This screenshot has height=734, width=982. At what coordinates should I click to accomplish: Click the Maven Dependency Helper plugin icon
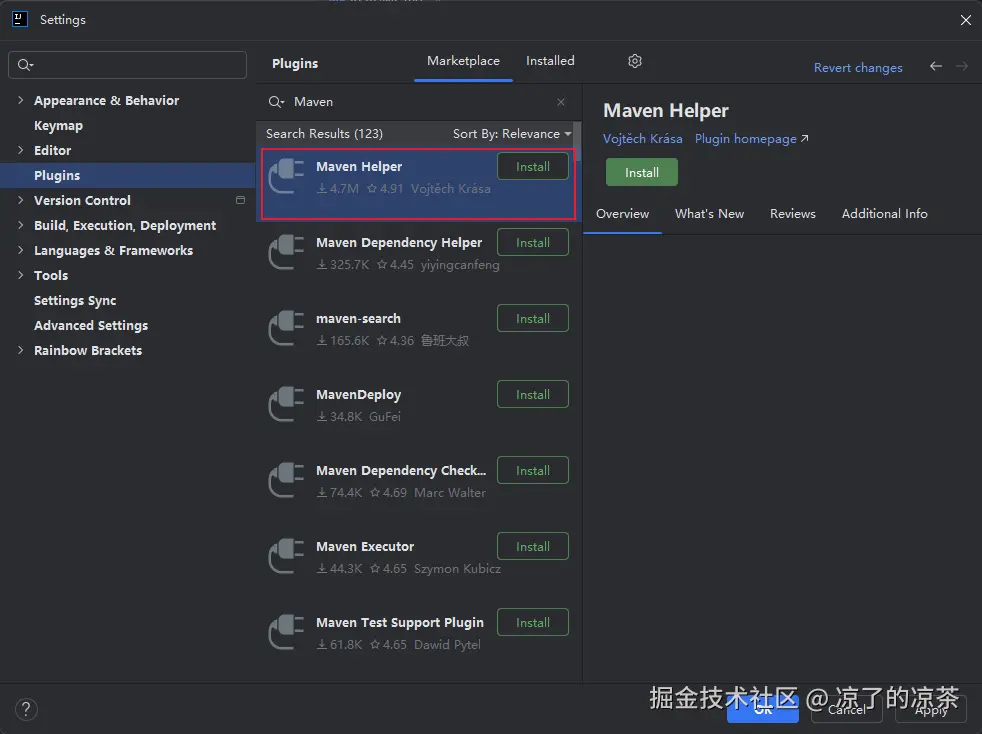click(286, 252)
